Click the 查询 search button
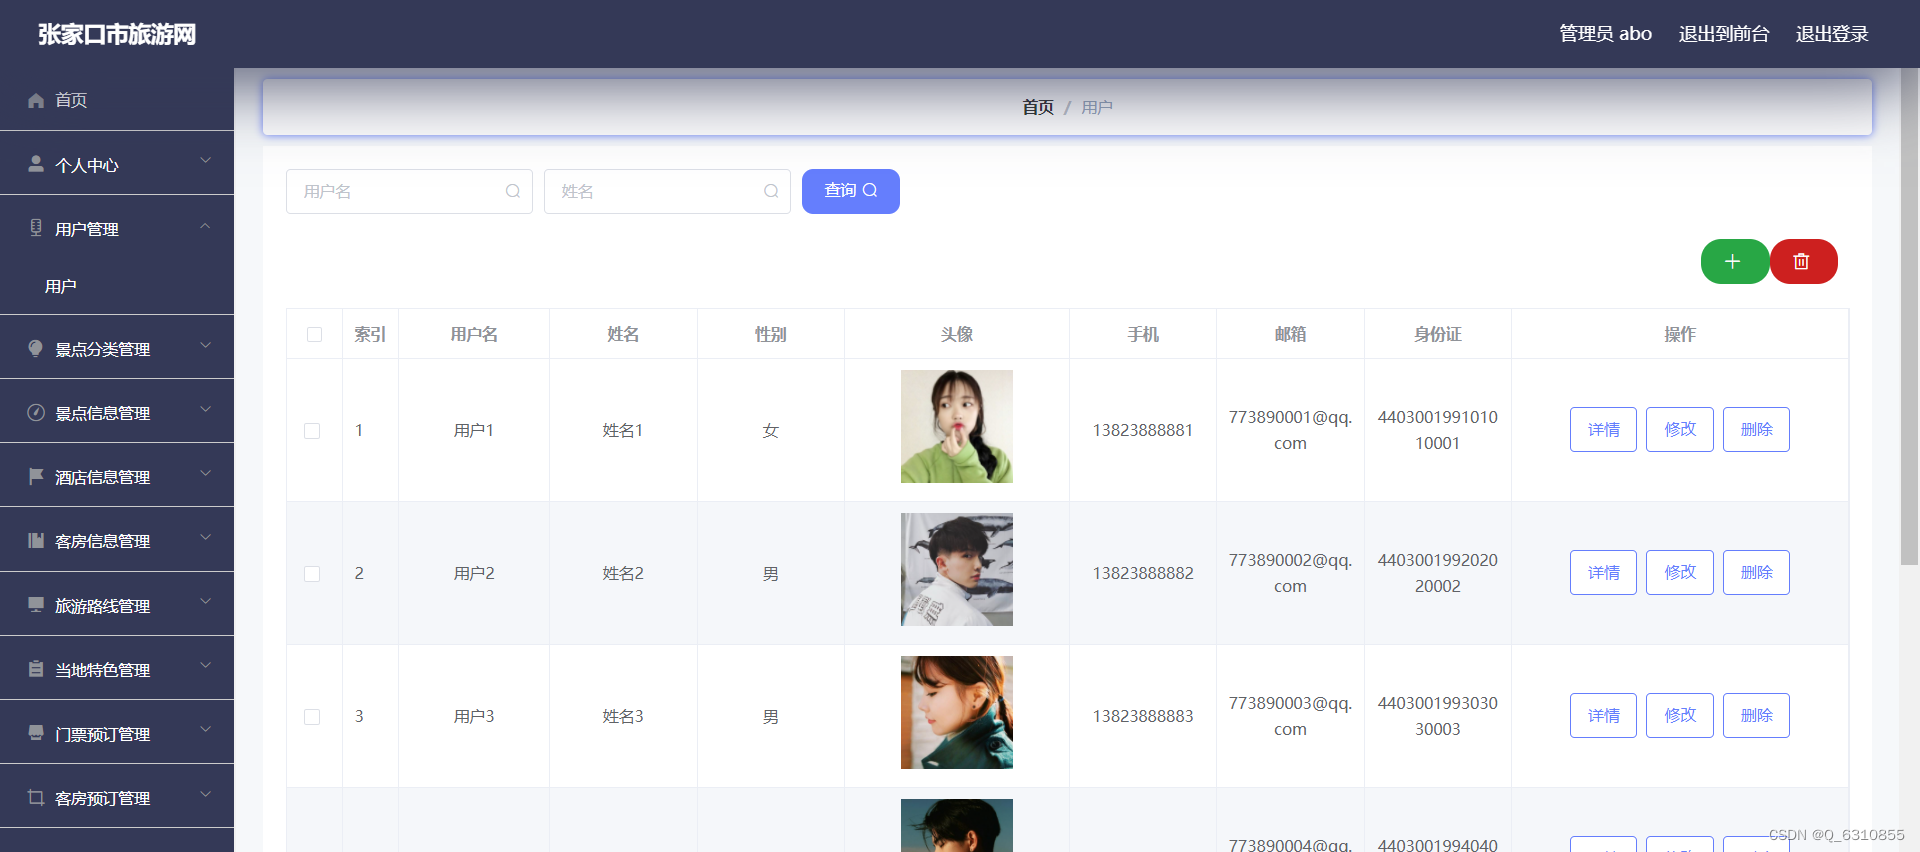Viewport: 1920px width, 852px height. pos(851,191)
